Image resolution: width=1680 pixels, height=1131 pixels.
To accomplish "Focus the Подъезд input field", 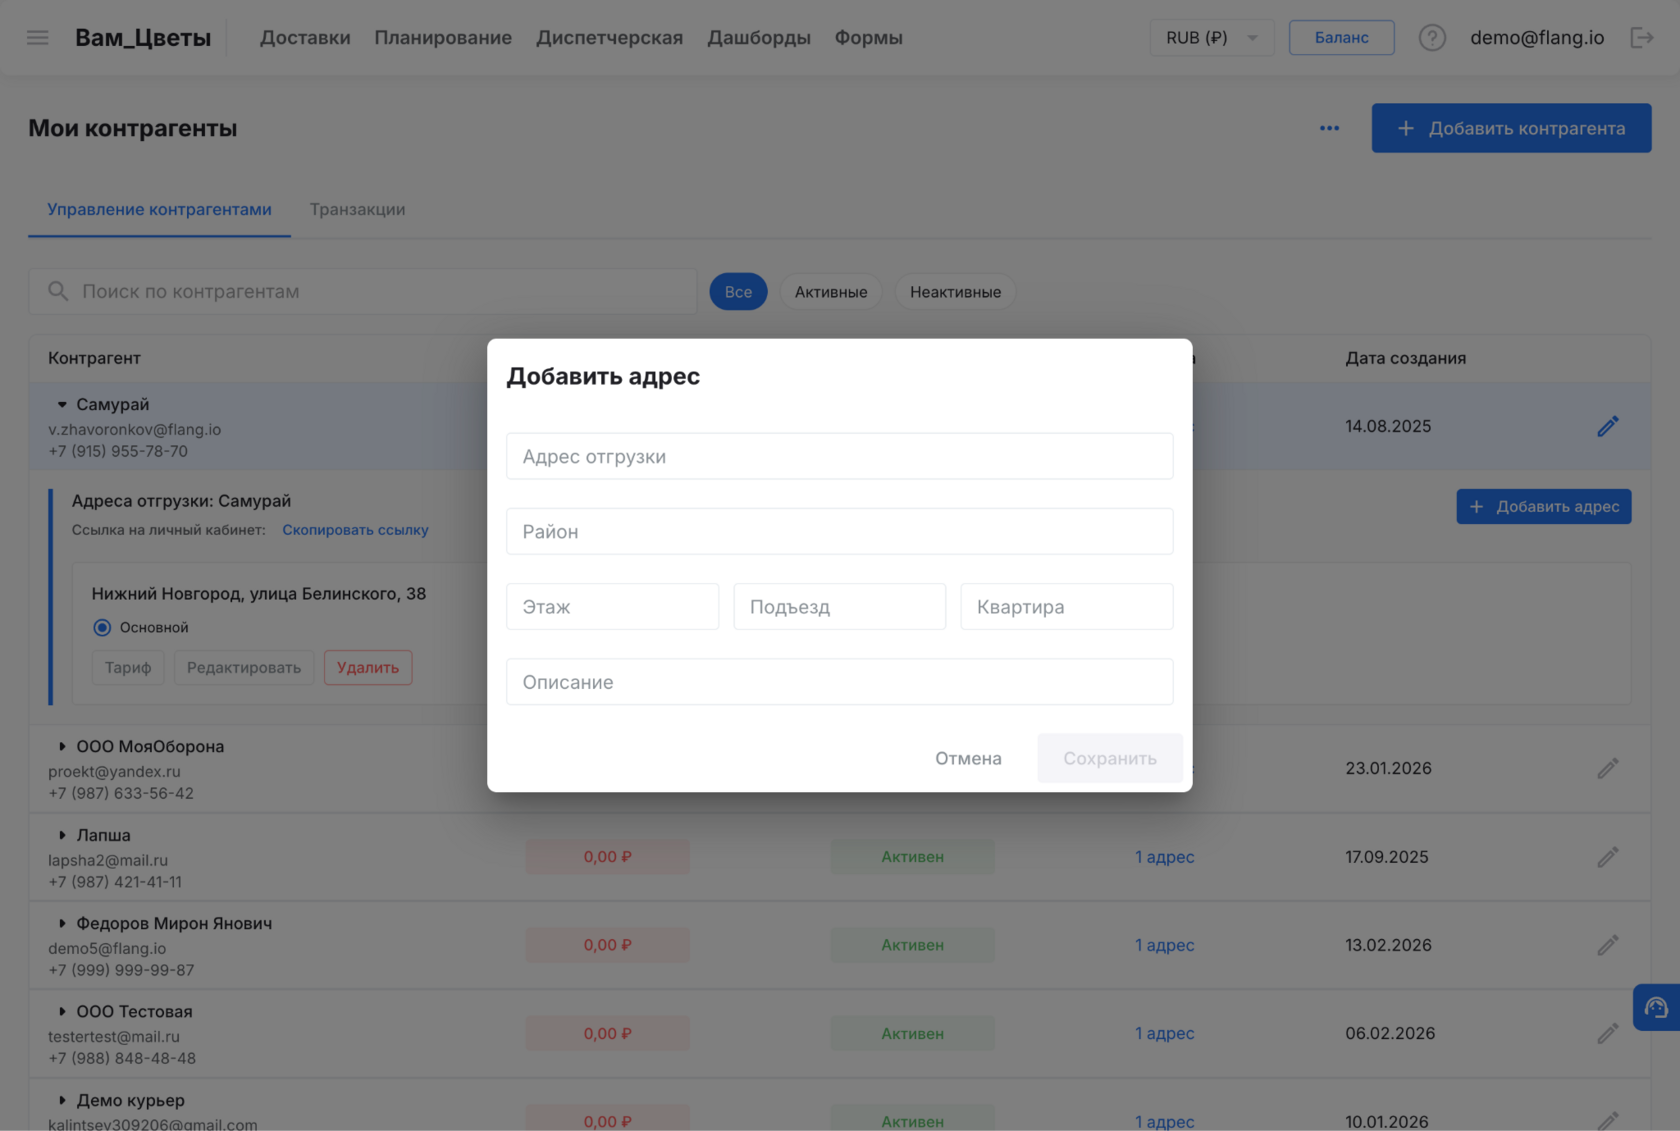I will (840, 606).
